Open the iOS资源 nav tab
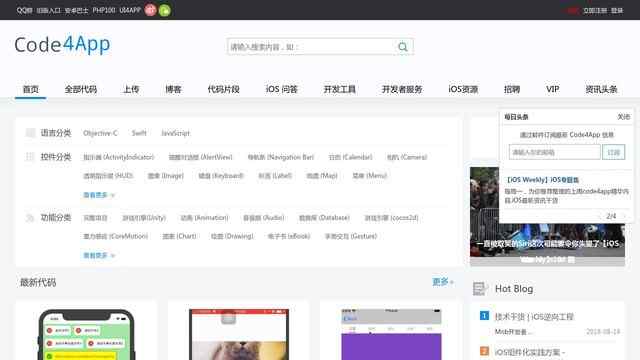Screen dimensions: 640x360 (x=463, y=89)
